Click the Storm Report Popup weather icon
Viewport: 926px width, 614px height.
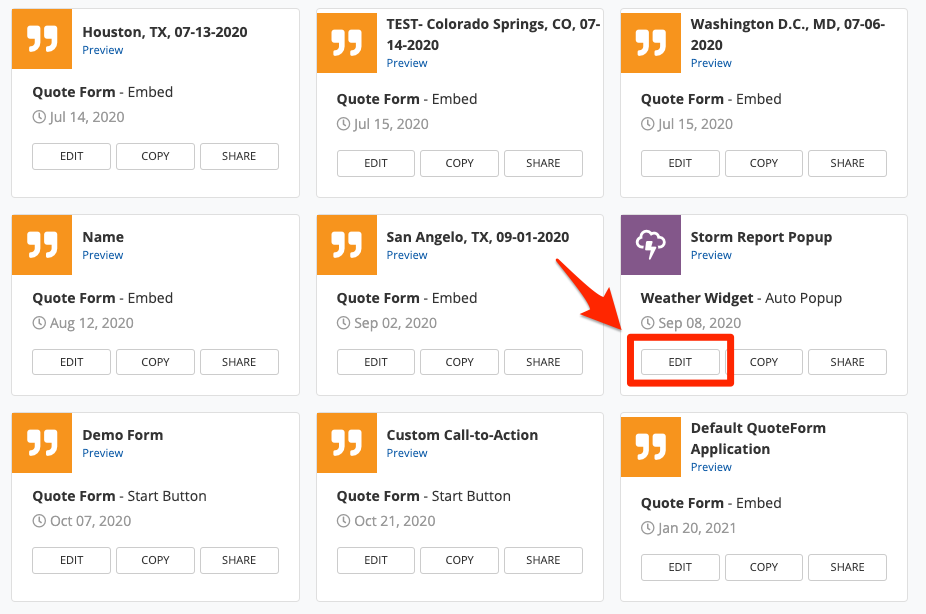(650, 245)
